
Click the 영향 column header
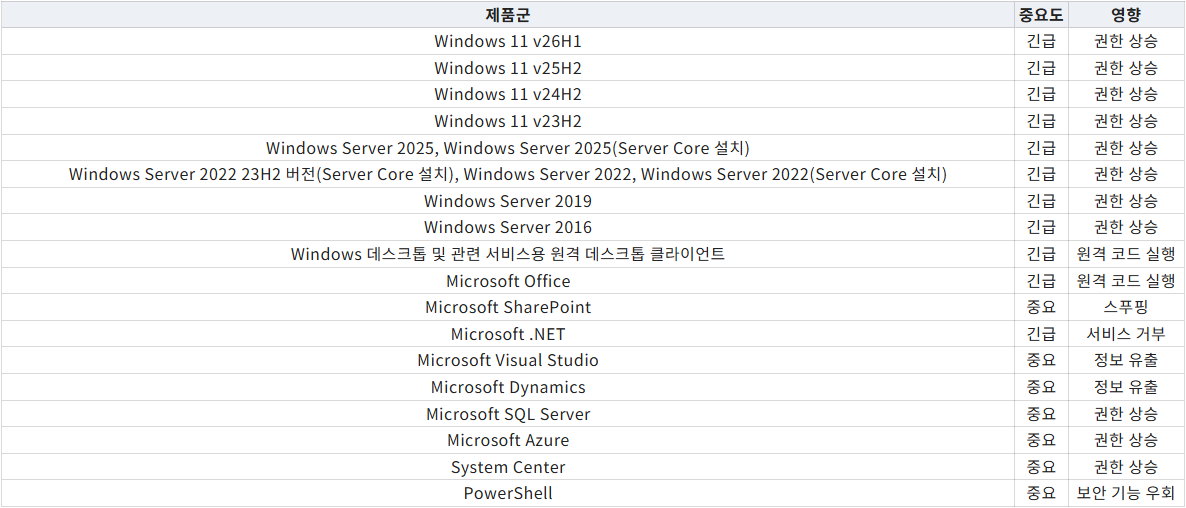click(x=1125, y=14)
